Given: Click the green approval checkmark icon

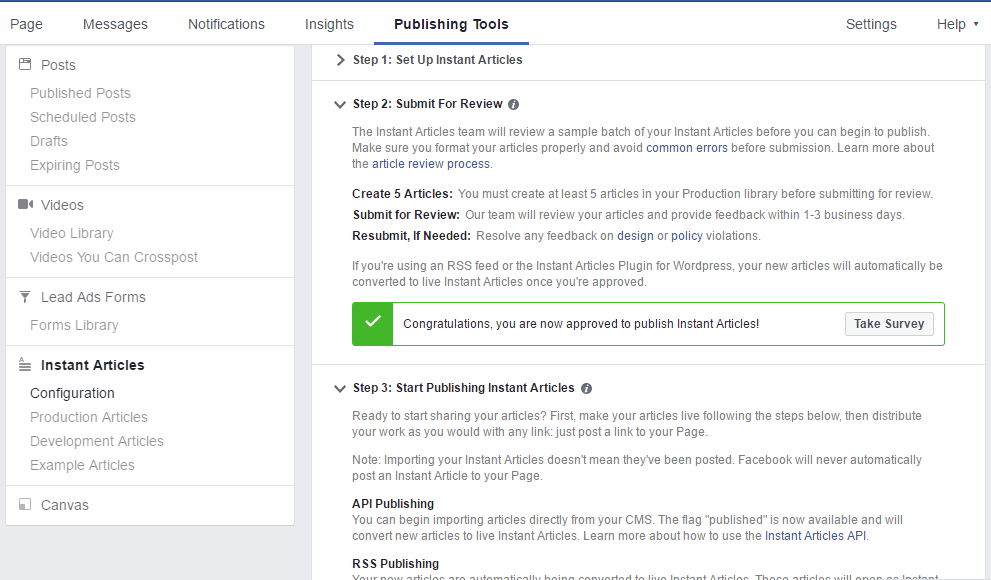Looking at the screenshot, I should 373,322.
